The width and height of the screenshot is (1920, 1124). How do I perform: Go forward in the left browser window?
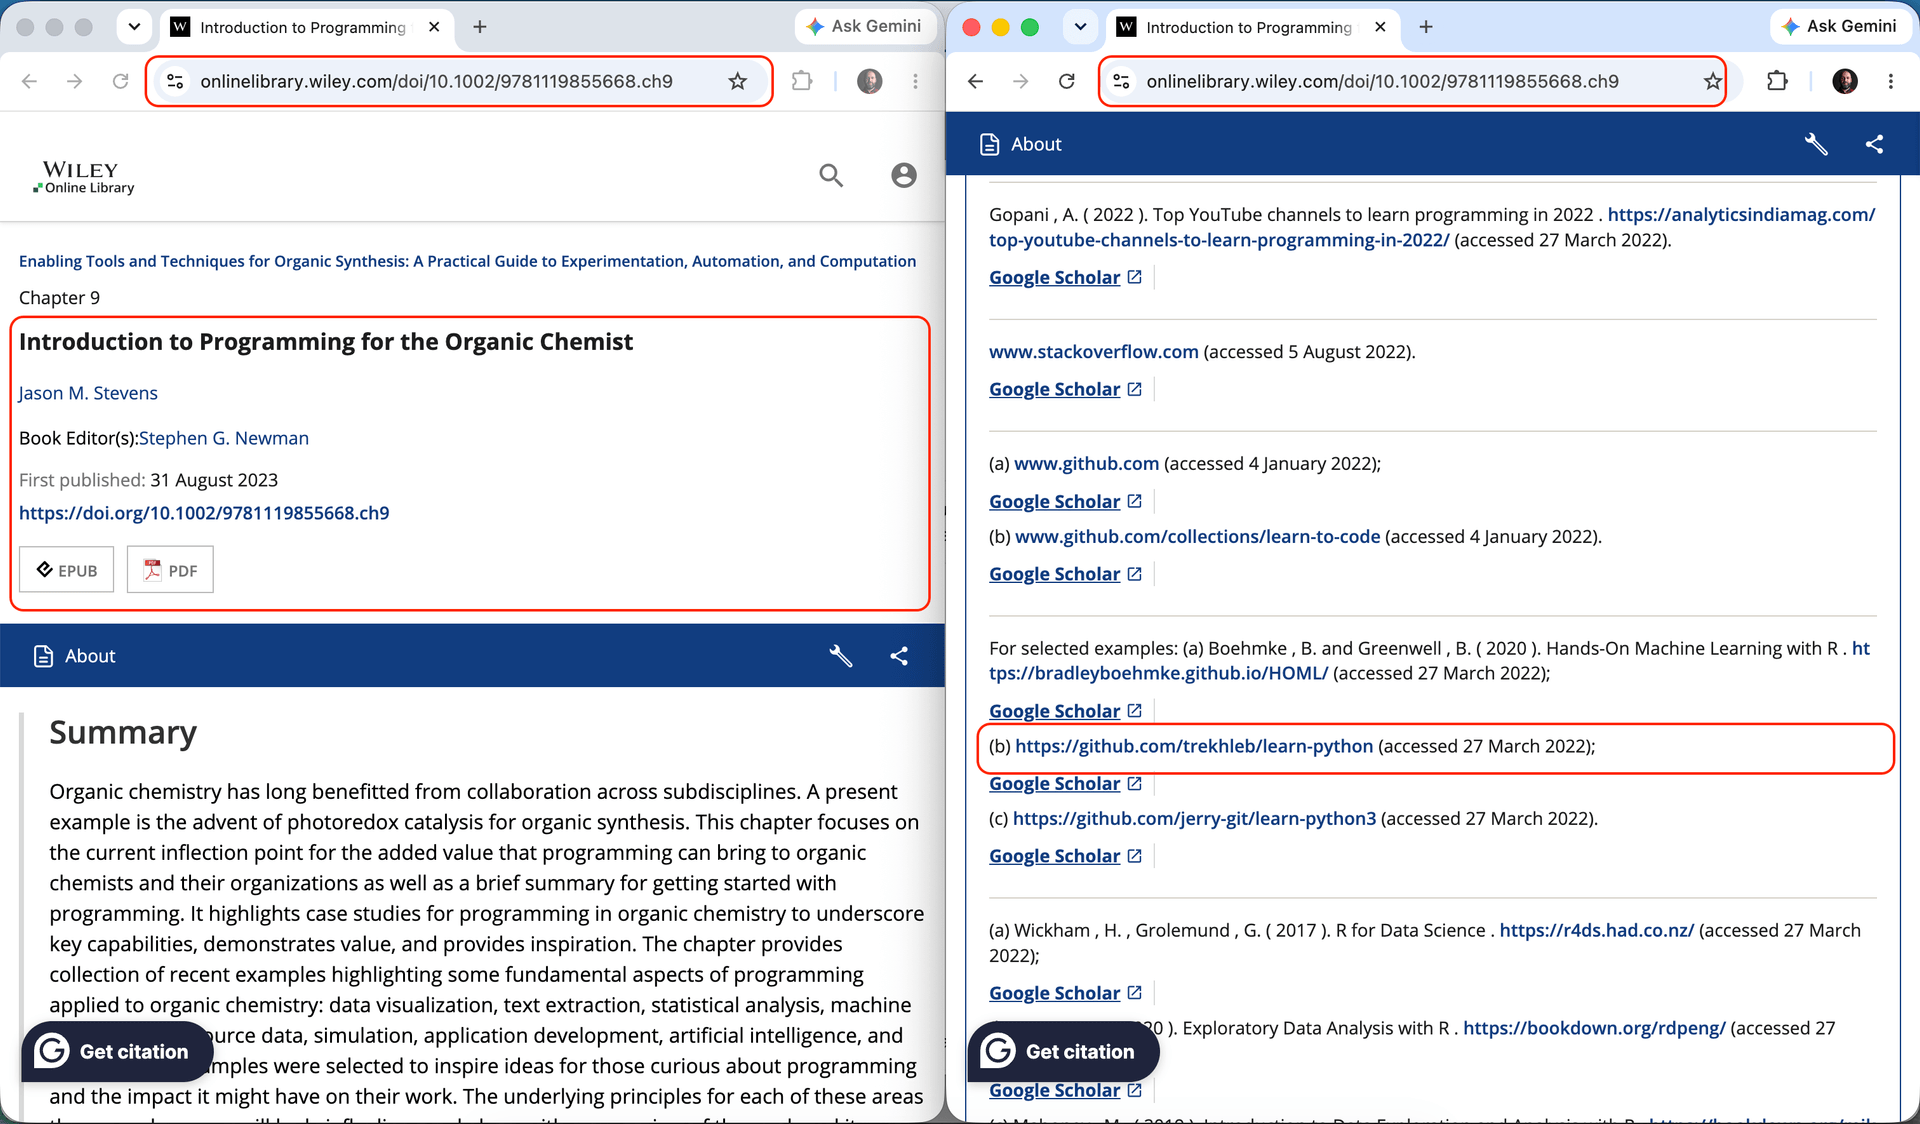(74, 81)
